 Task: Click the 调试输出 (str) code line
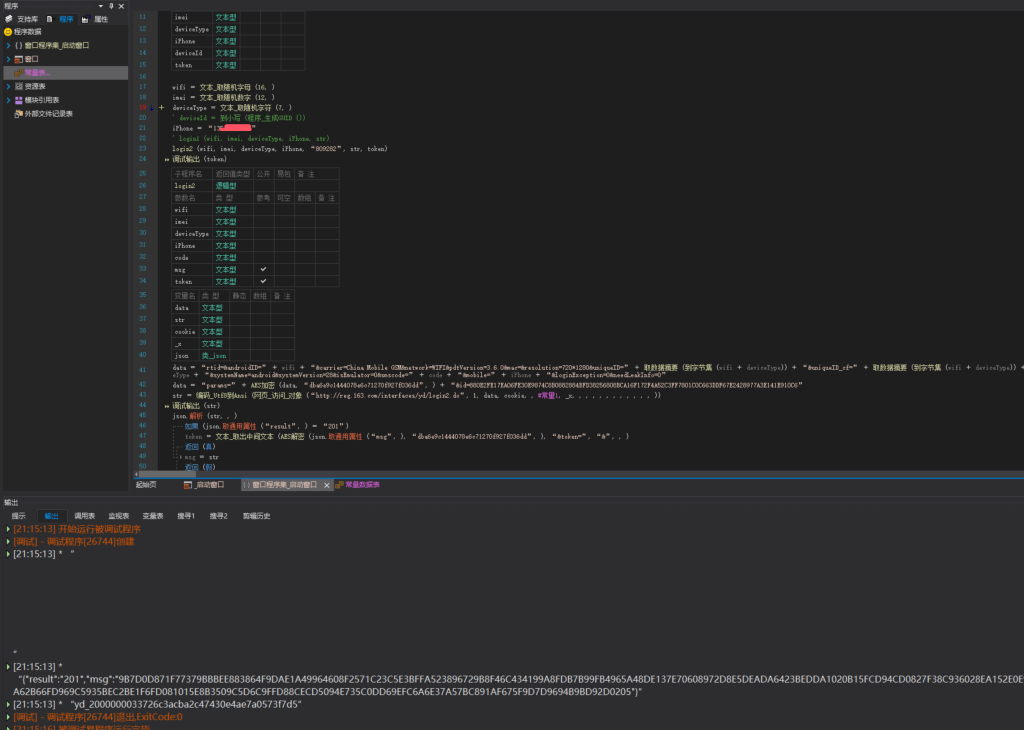(196, 406)
